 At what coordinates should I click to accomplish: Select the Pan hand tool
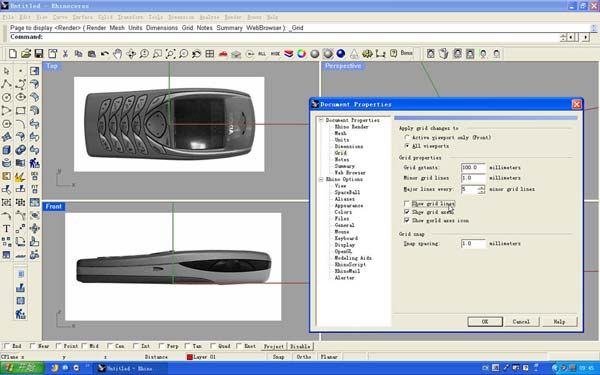tap(117, 54)
